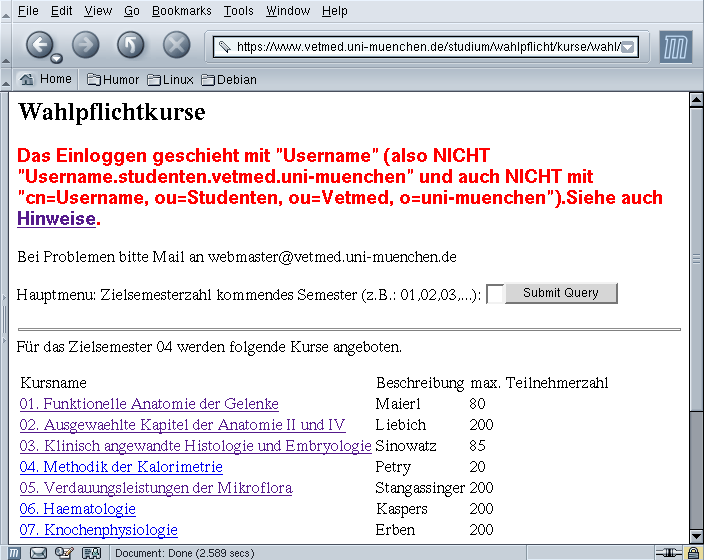Open link 03. Klinisch angewandte Histologie und Embryologie
This screenshot has height=560, width=704.
click(x=195, y=446)
